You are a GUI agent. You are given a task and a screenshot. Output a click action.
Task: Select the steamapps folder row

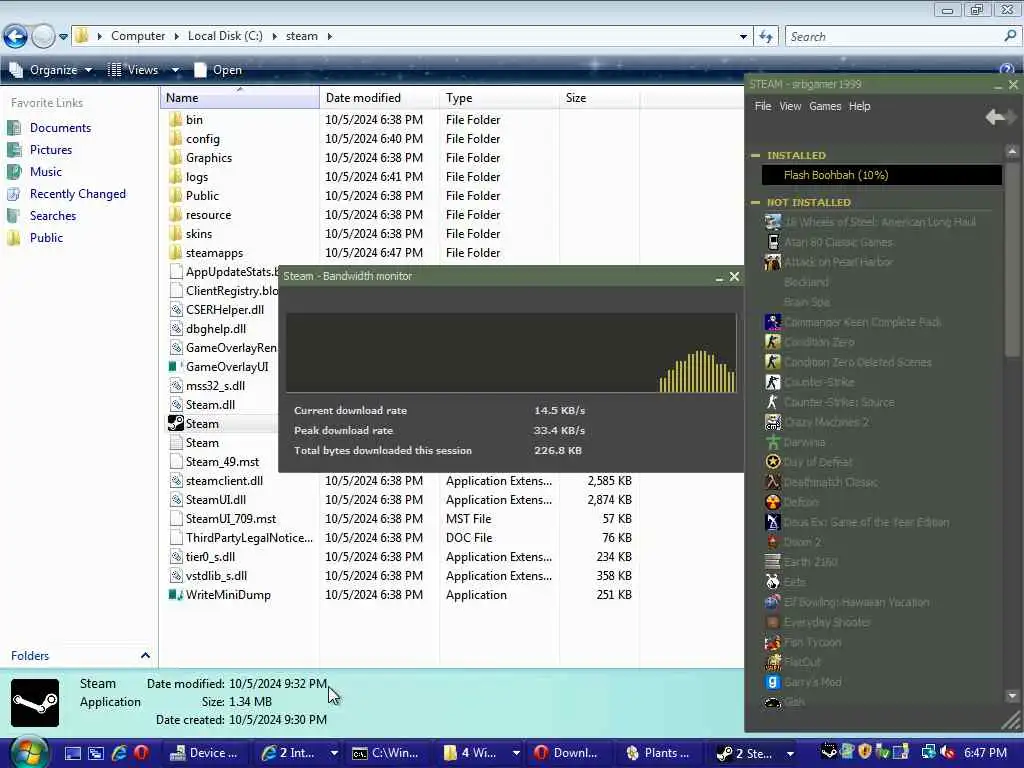click(398, 253)
